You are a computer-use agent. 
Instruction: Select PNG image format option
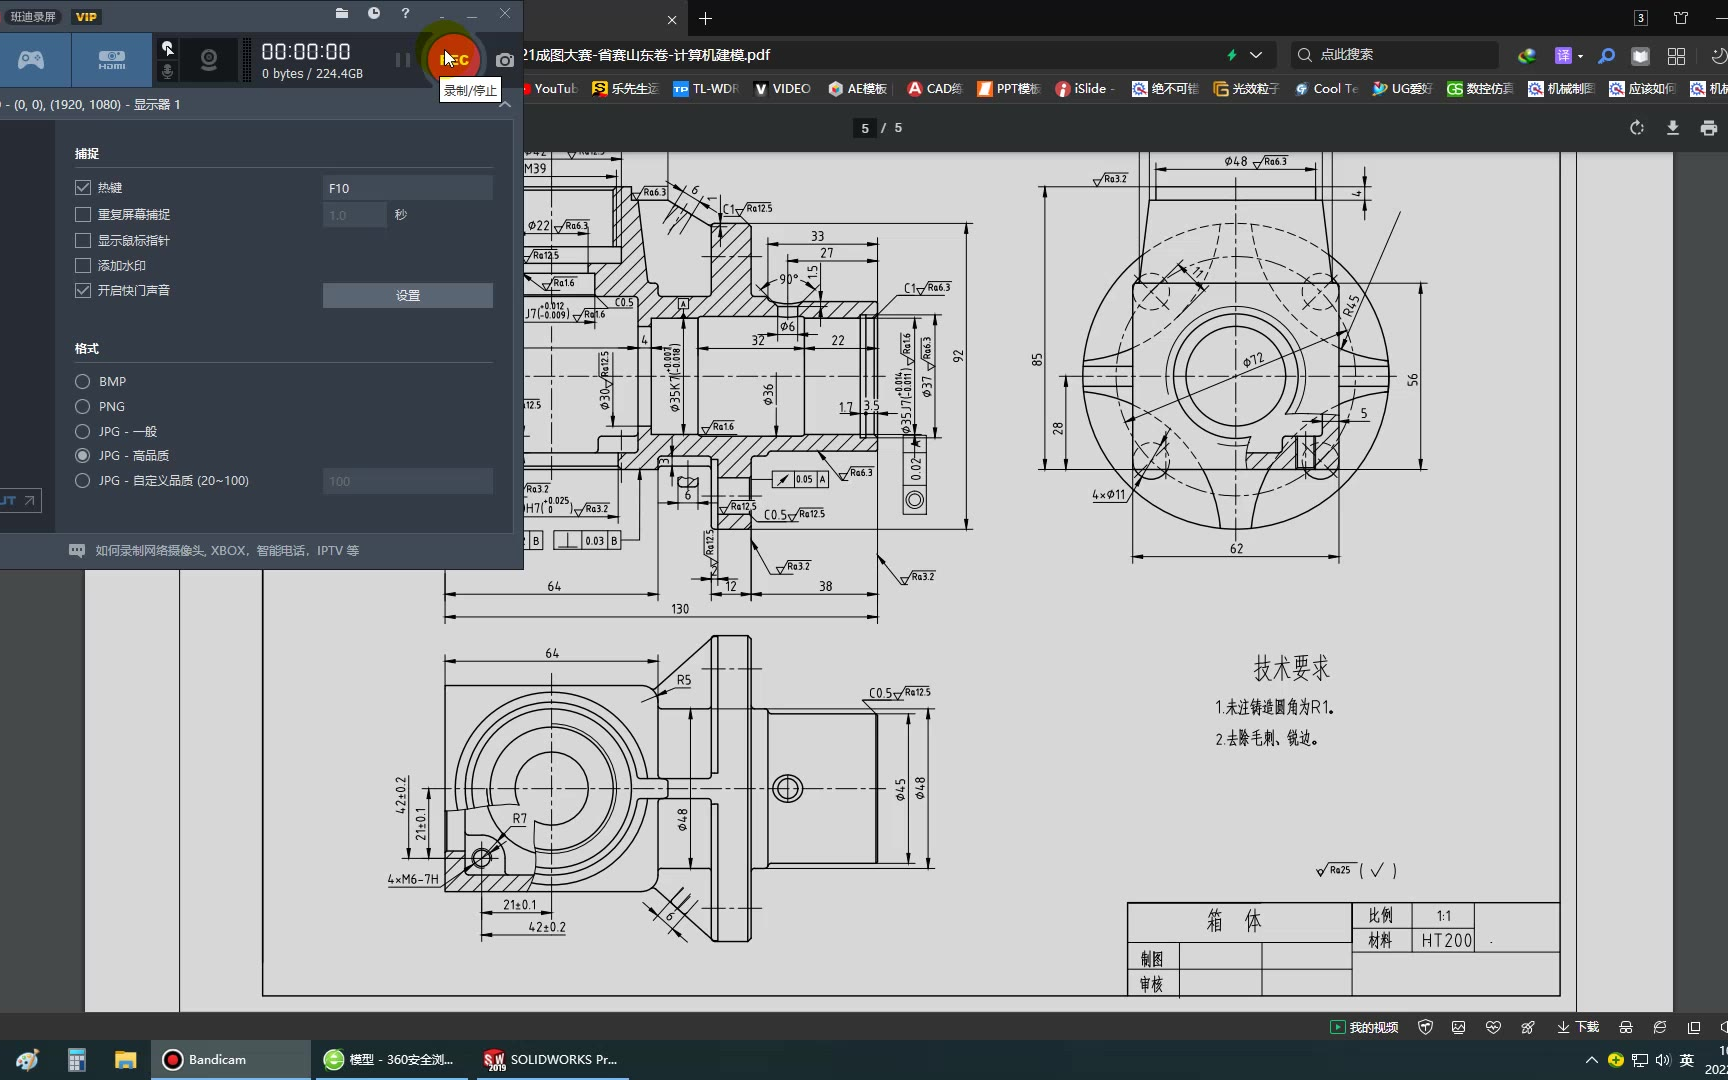tap(83, 407)
